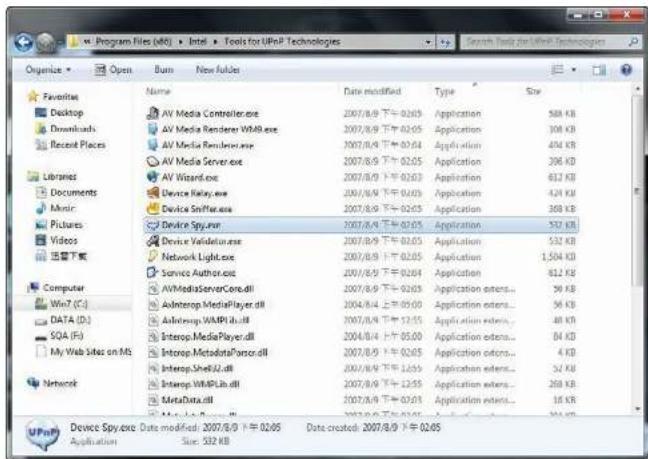The width and height of the screenshot is (648, 459).
Task: Select Interop.Shell32.dll file name
Action: 197,369
